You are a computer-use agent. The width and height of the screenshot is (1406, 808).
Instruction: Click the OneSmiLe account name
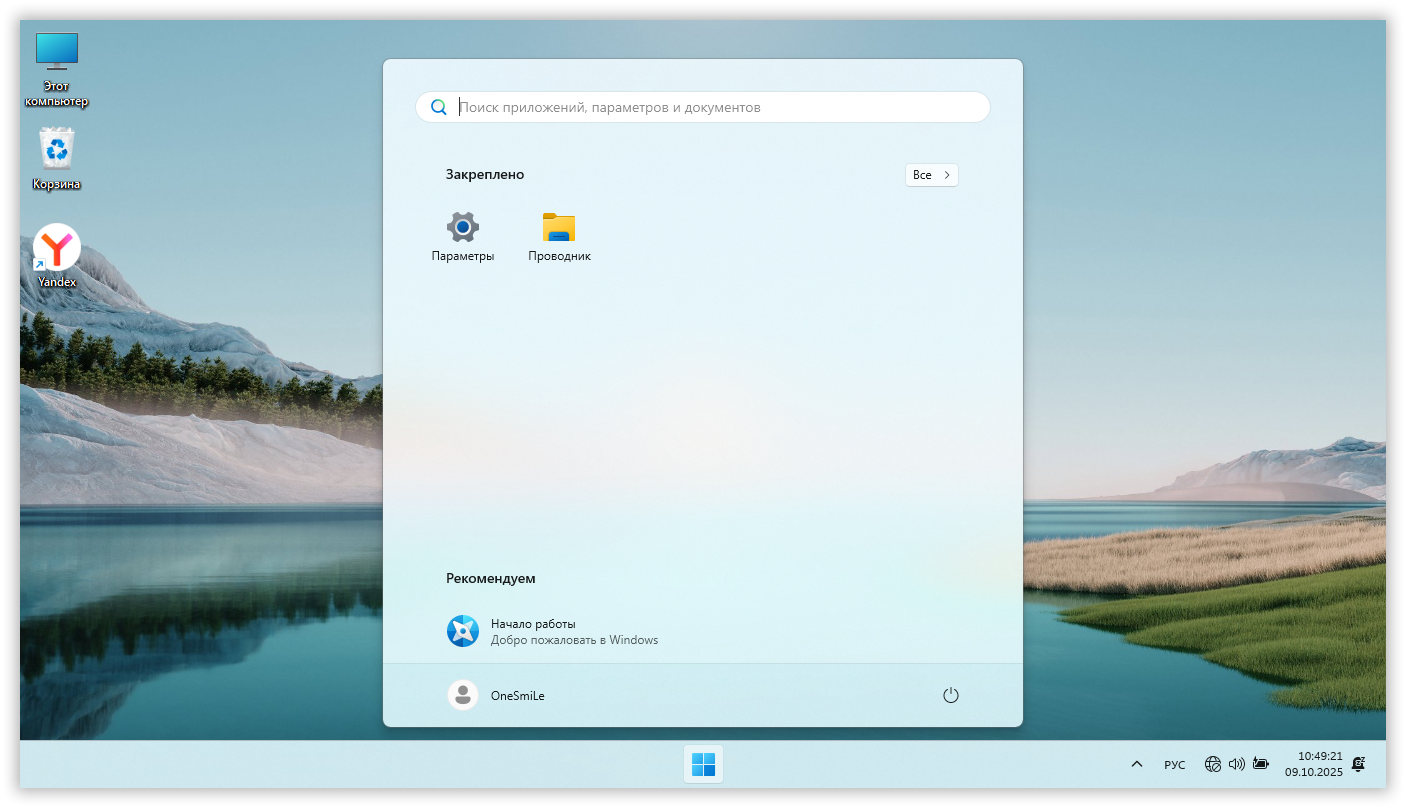pos(518,696)
